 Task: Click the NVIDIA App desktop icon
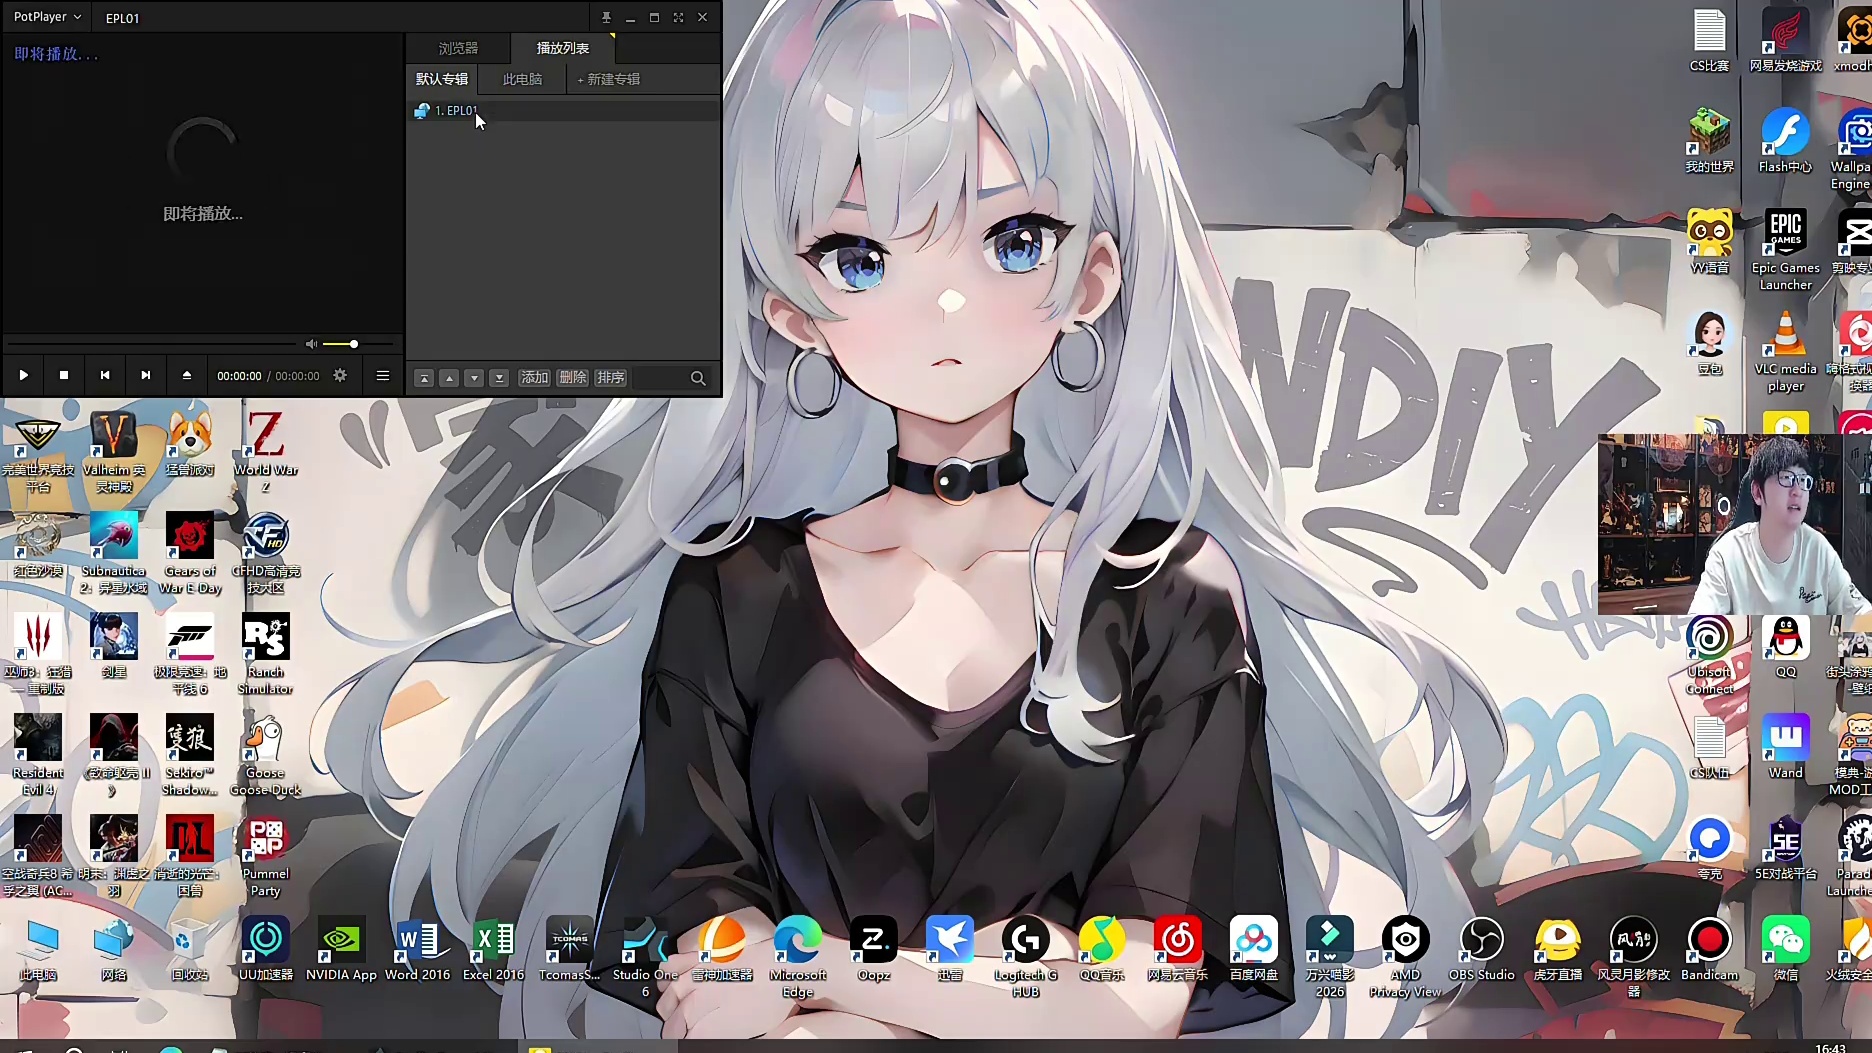(341, 949)
